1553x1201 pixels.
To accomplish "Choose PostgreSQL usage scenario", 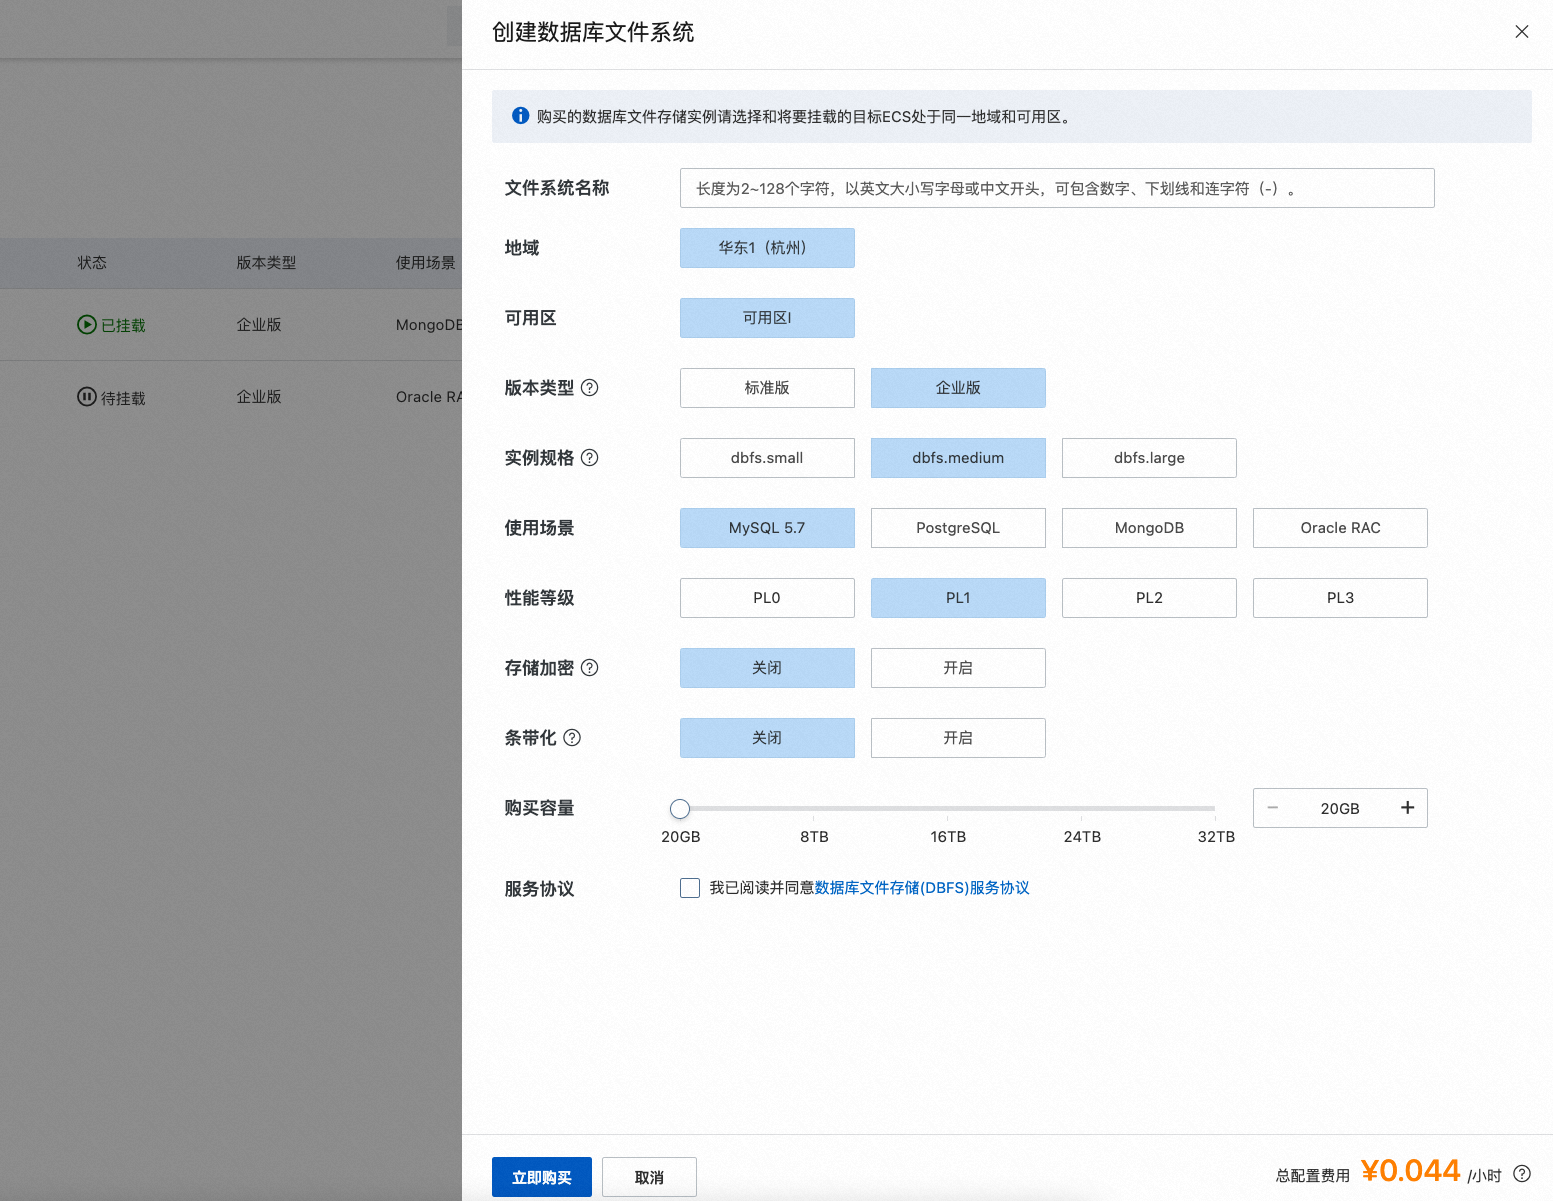I will [958, 528].
